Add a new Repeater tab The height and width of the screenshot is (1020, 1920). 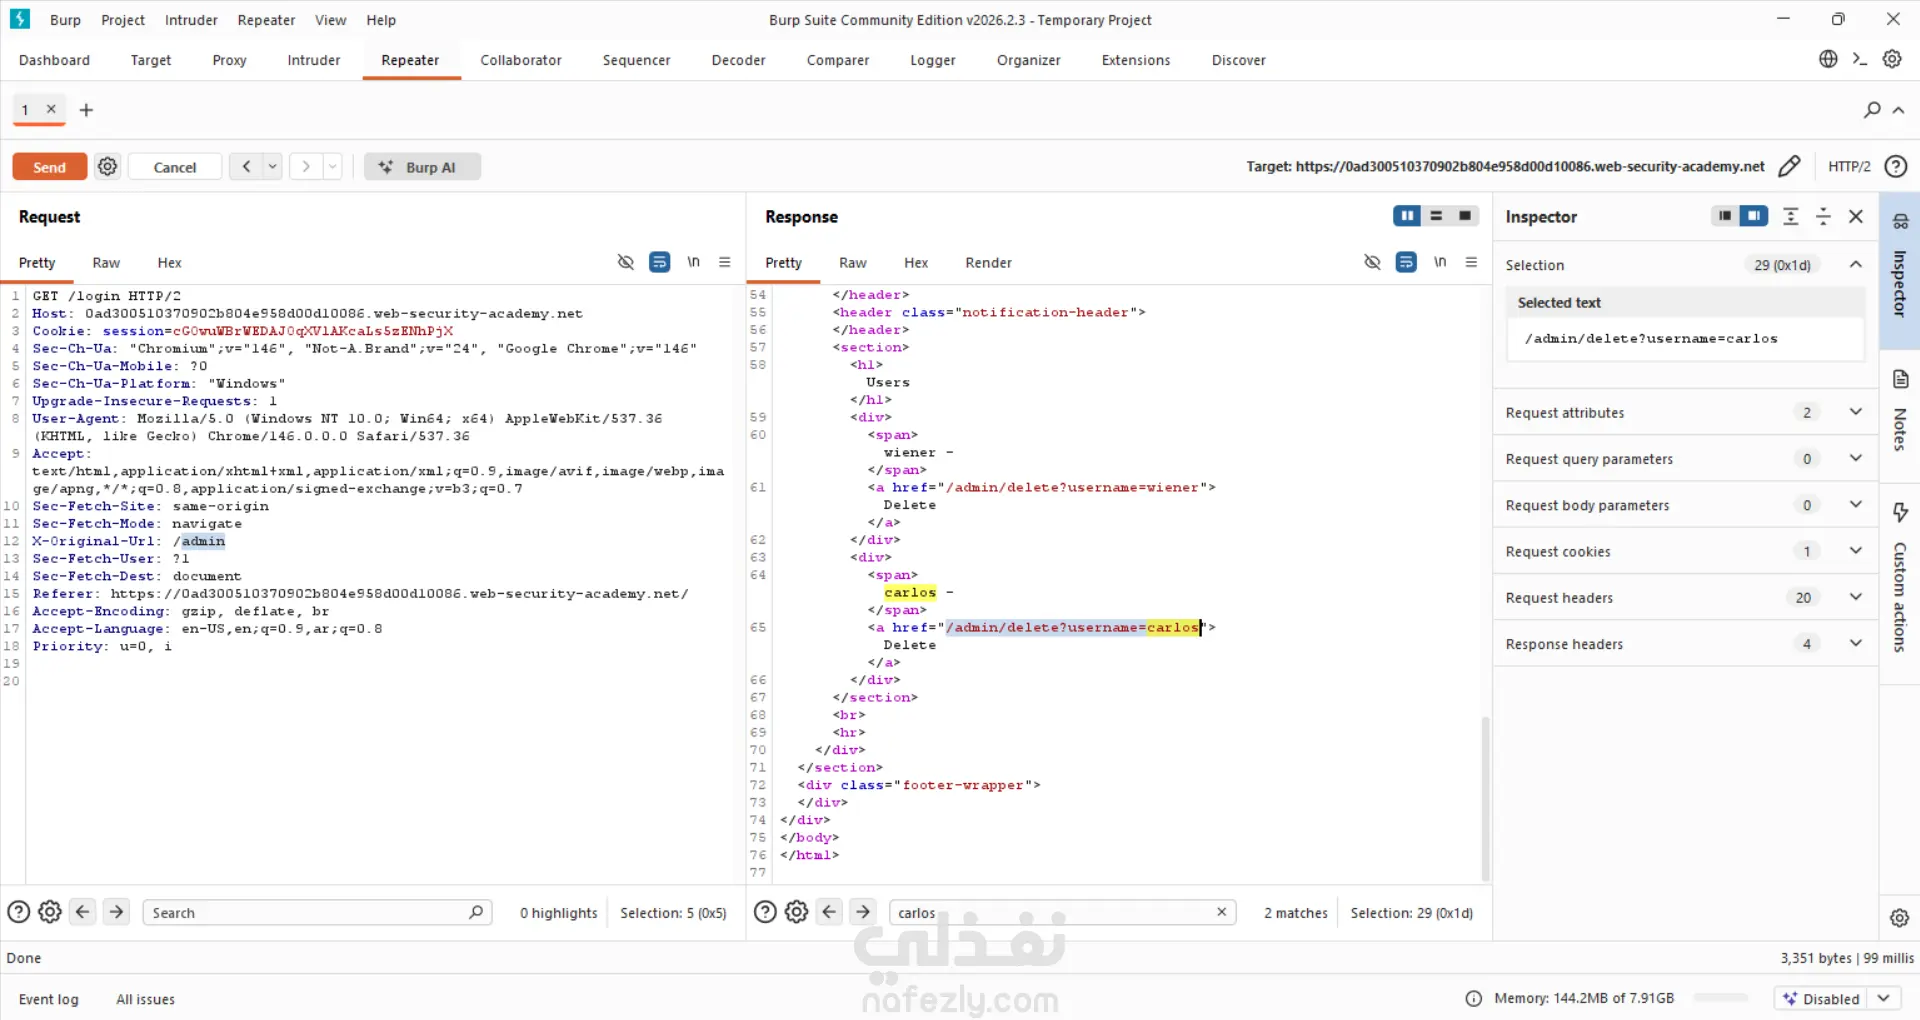coord(86,110)
